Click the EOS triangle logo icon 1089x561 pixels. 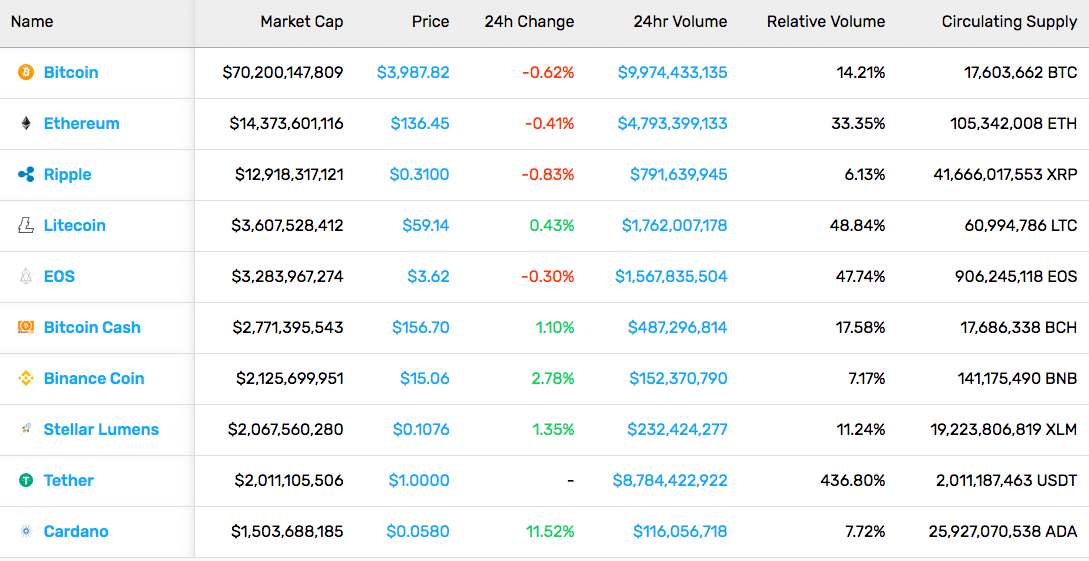[26, 276]
